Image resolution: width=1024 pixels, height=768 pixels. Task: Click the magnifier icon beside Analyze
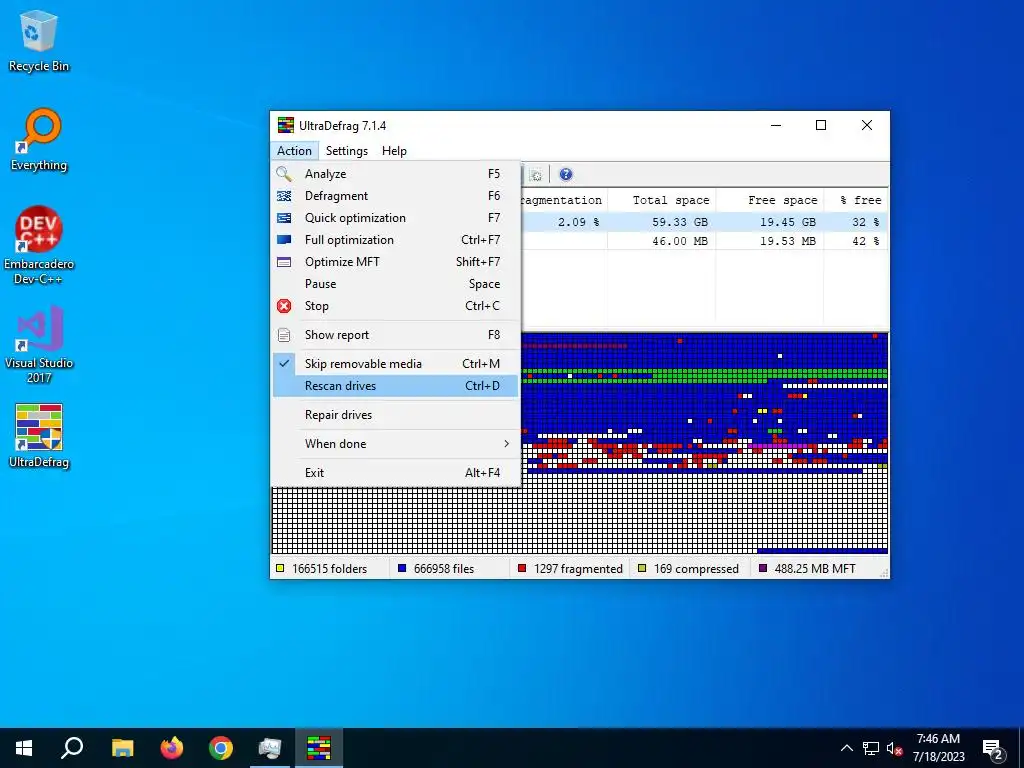[x=283, y=174]
